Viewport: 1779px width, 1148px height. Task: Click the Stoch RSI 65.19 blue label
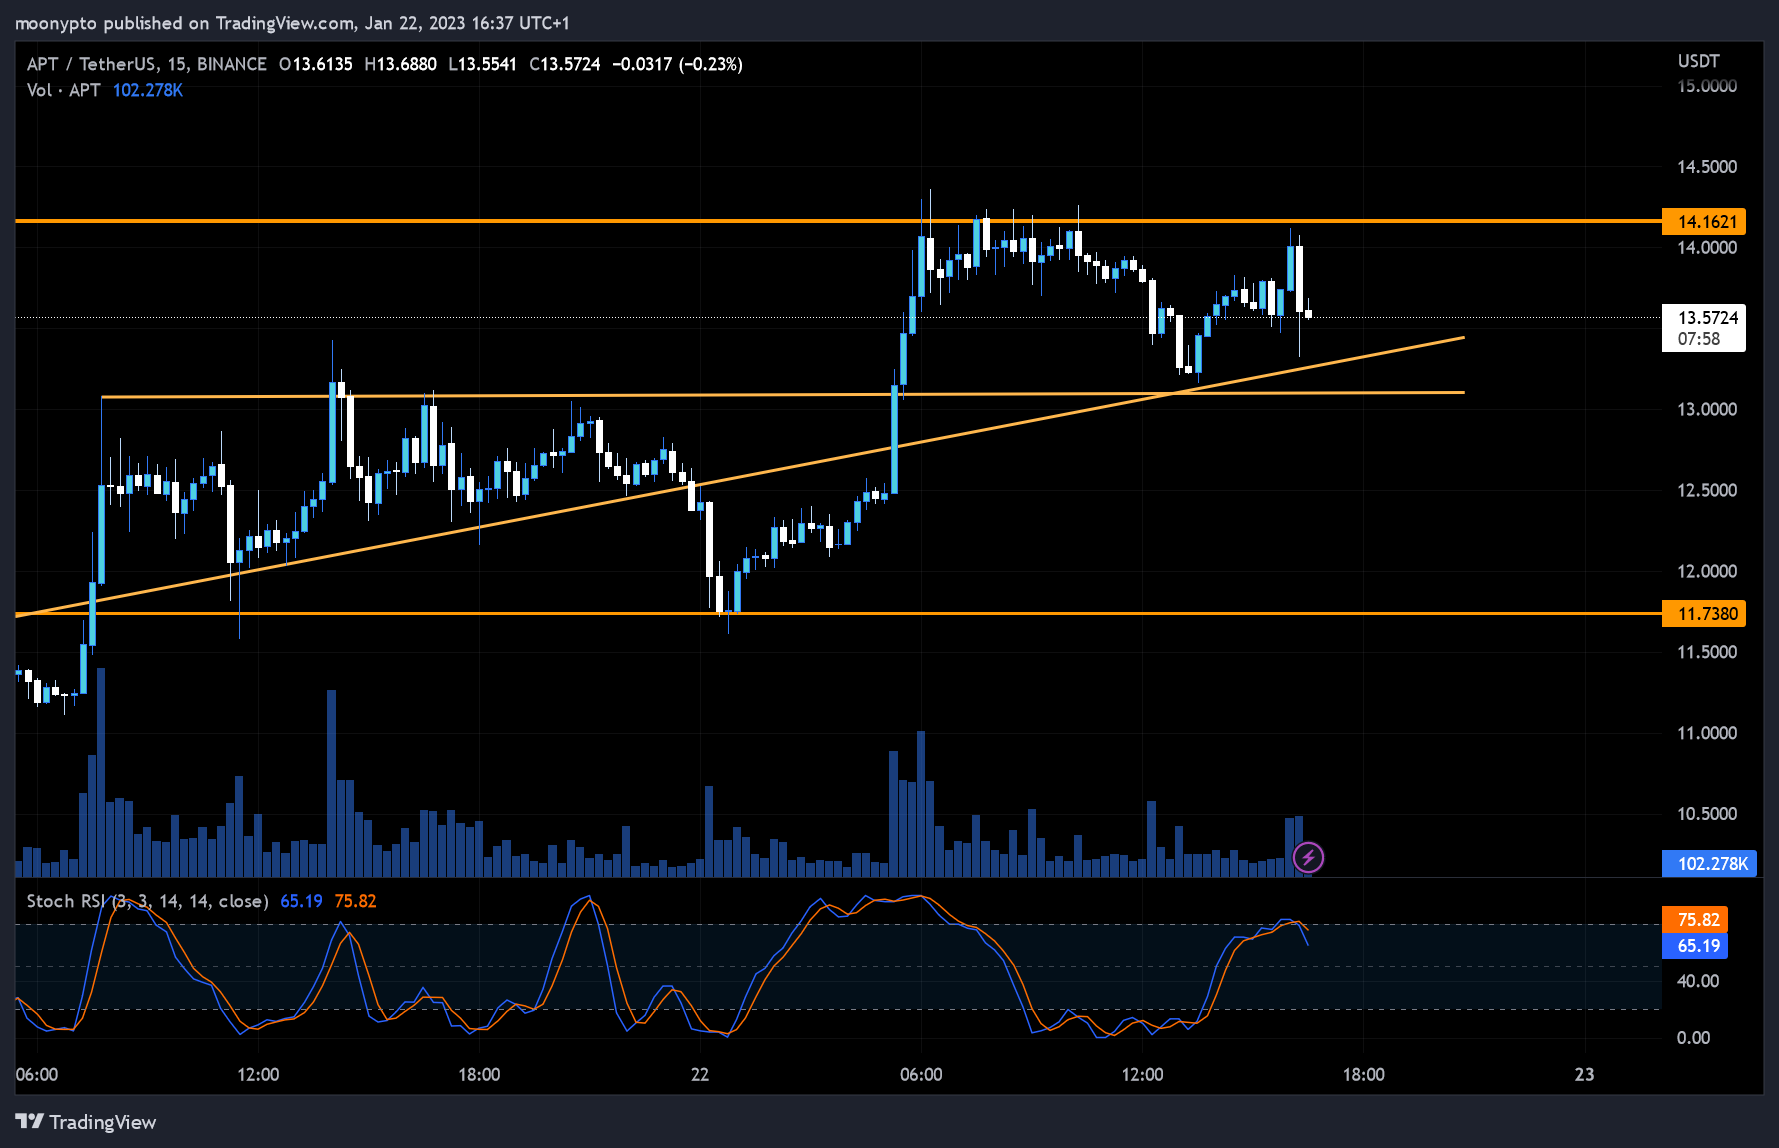click(1695, 946)
